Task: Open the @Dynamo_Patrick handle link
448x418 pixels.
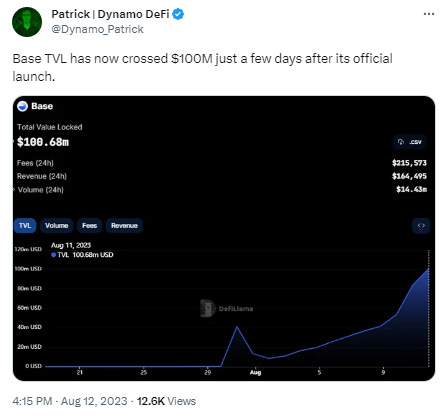Action: coord(97,29)
